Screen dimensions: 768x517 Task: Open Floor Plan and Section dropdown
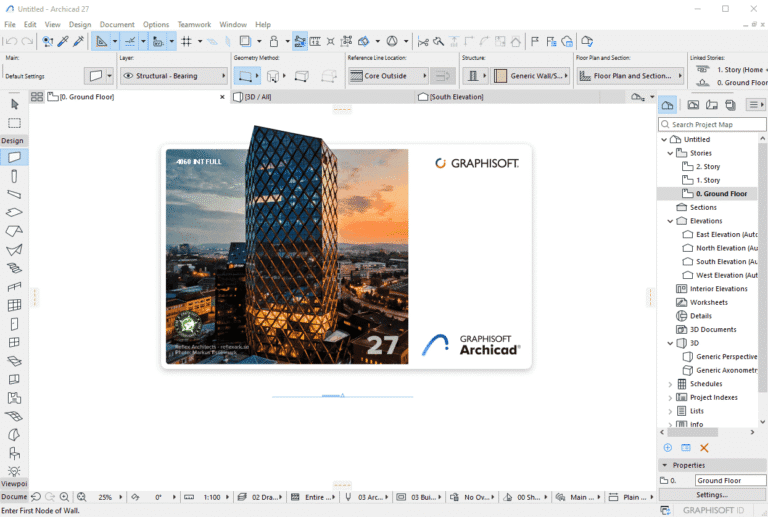click(x=630, y=76)
